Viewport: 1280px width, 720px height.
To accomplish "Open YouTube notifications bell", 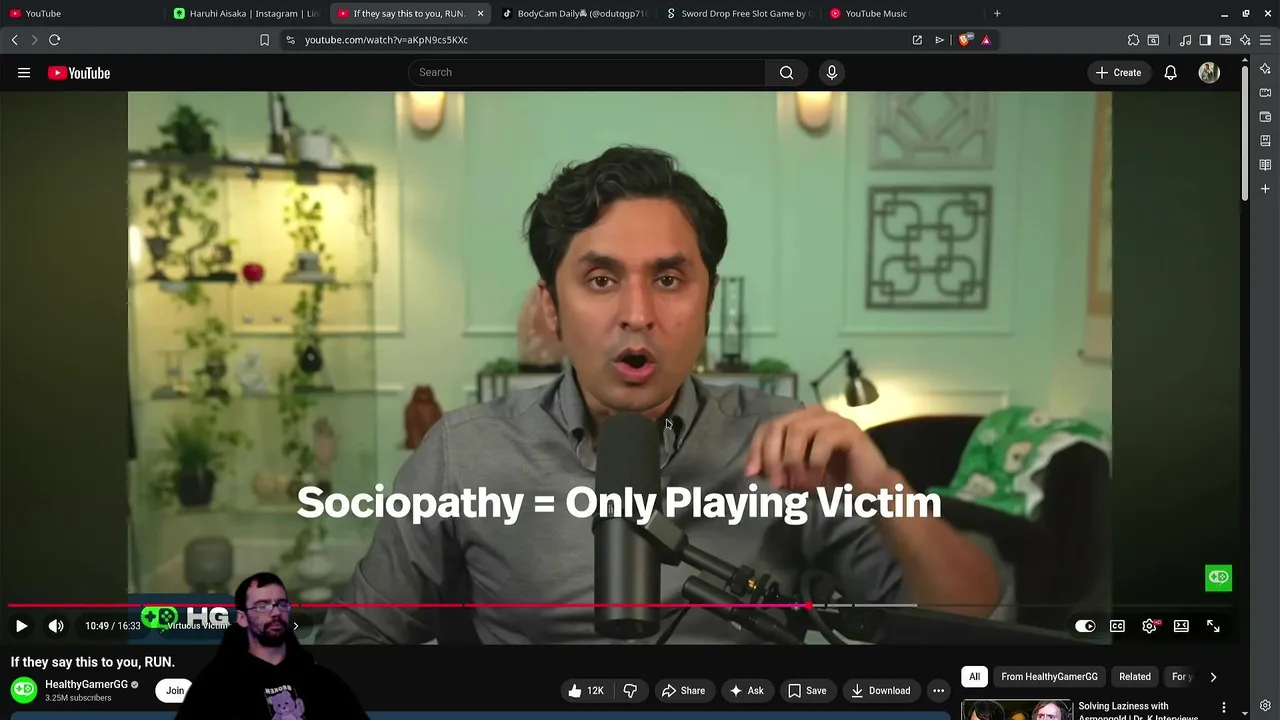I will [1170, 73].
